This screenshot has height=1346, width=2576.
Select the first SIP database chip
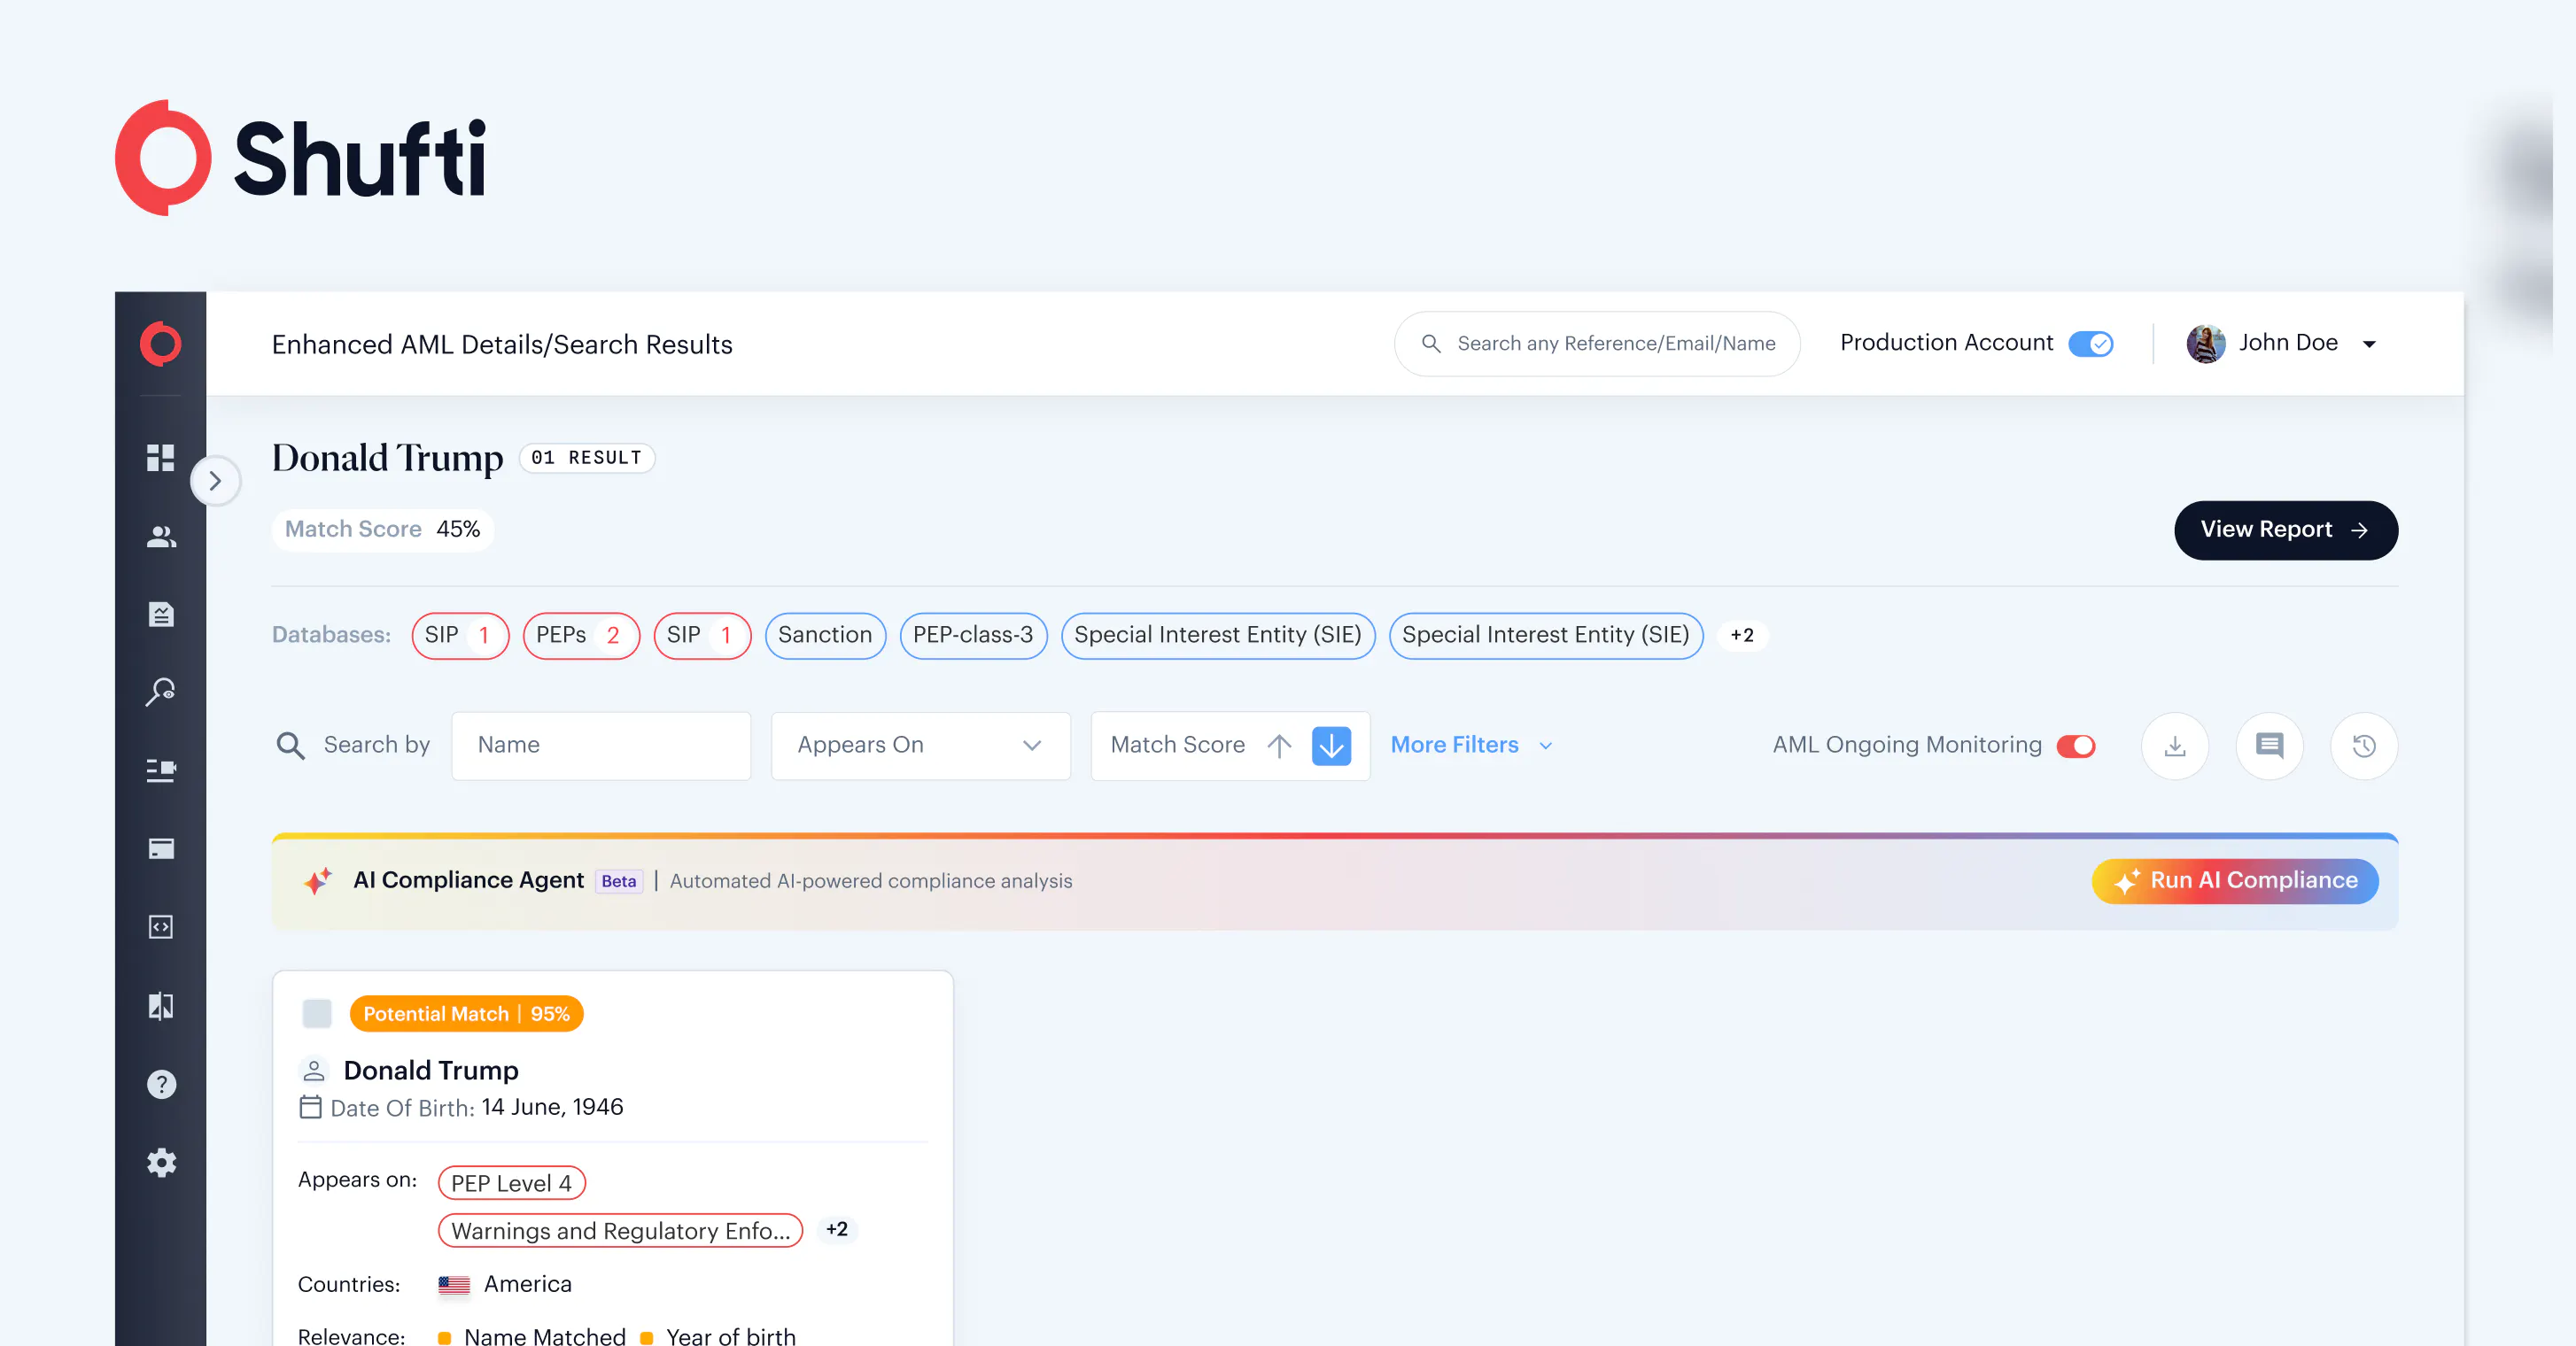pos(460,636)
